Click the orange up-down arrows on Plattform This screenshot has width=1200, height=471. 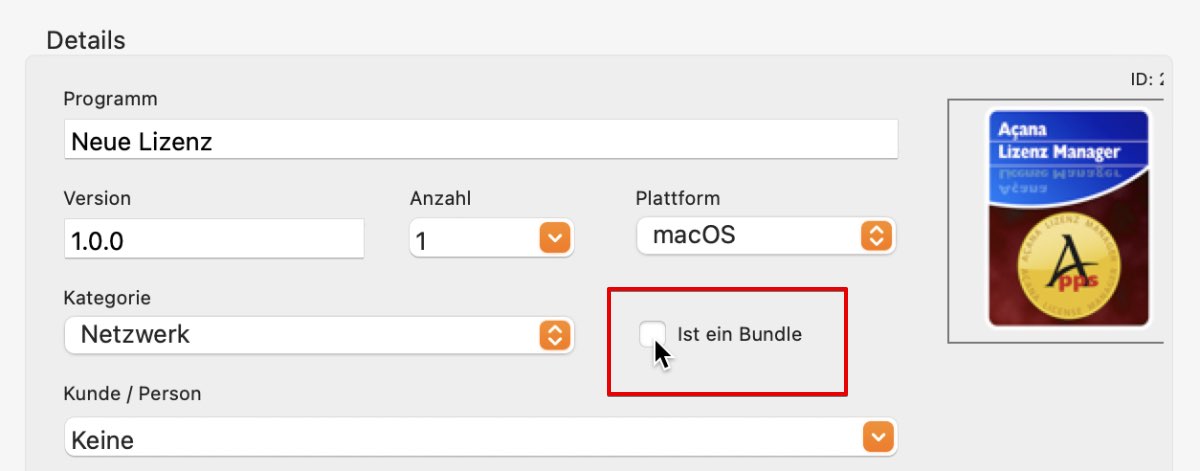click(876, 236)
